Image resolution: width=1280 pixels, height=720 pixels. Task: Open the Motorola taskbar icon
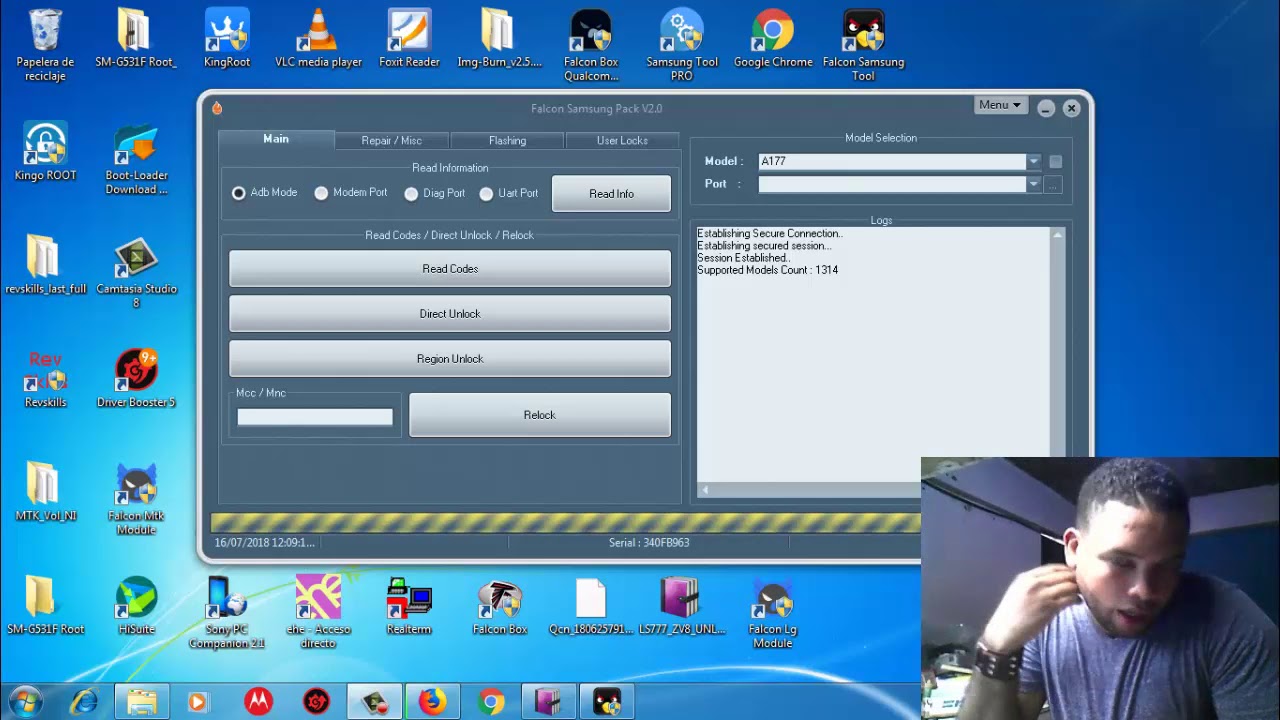pos(258,702)
